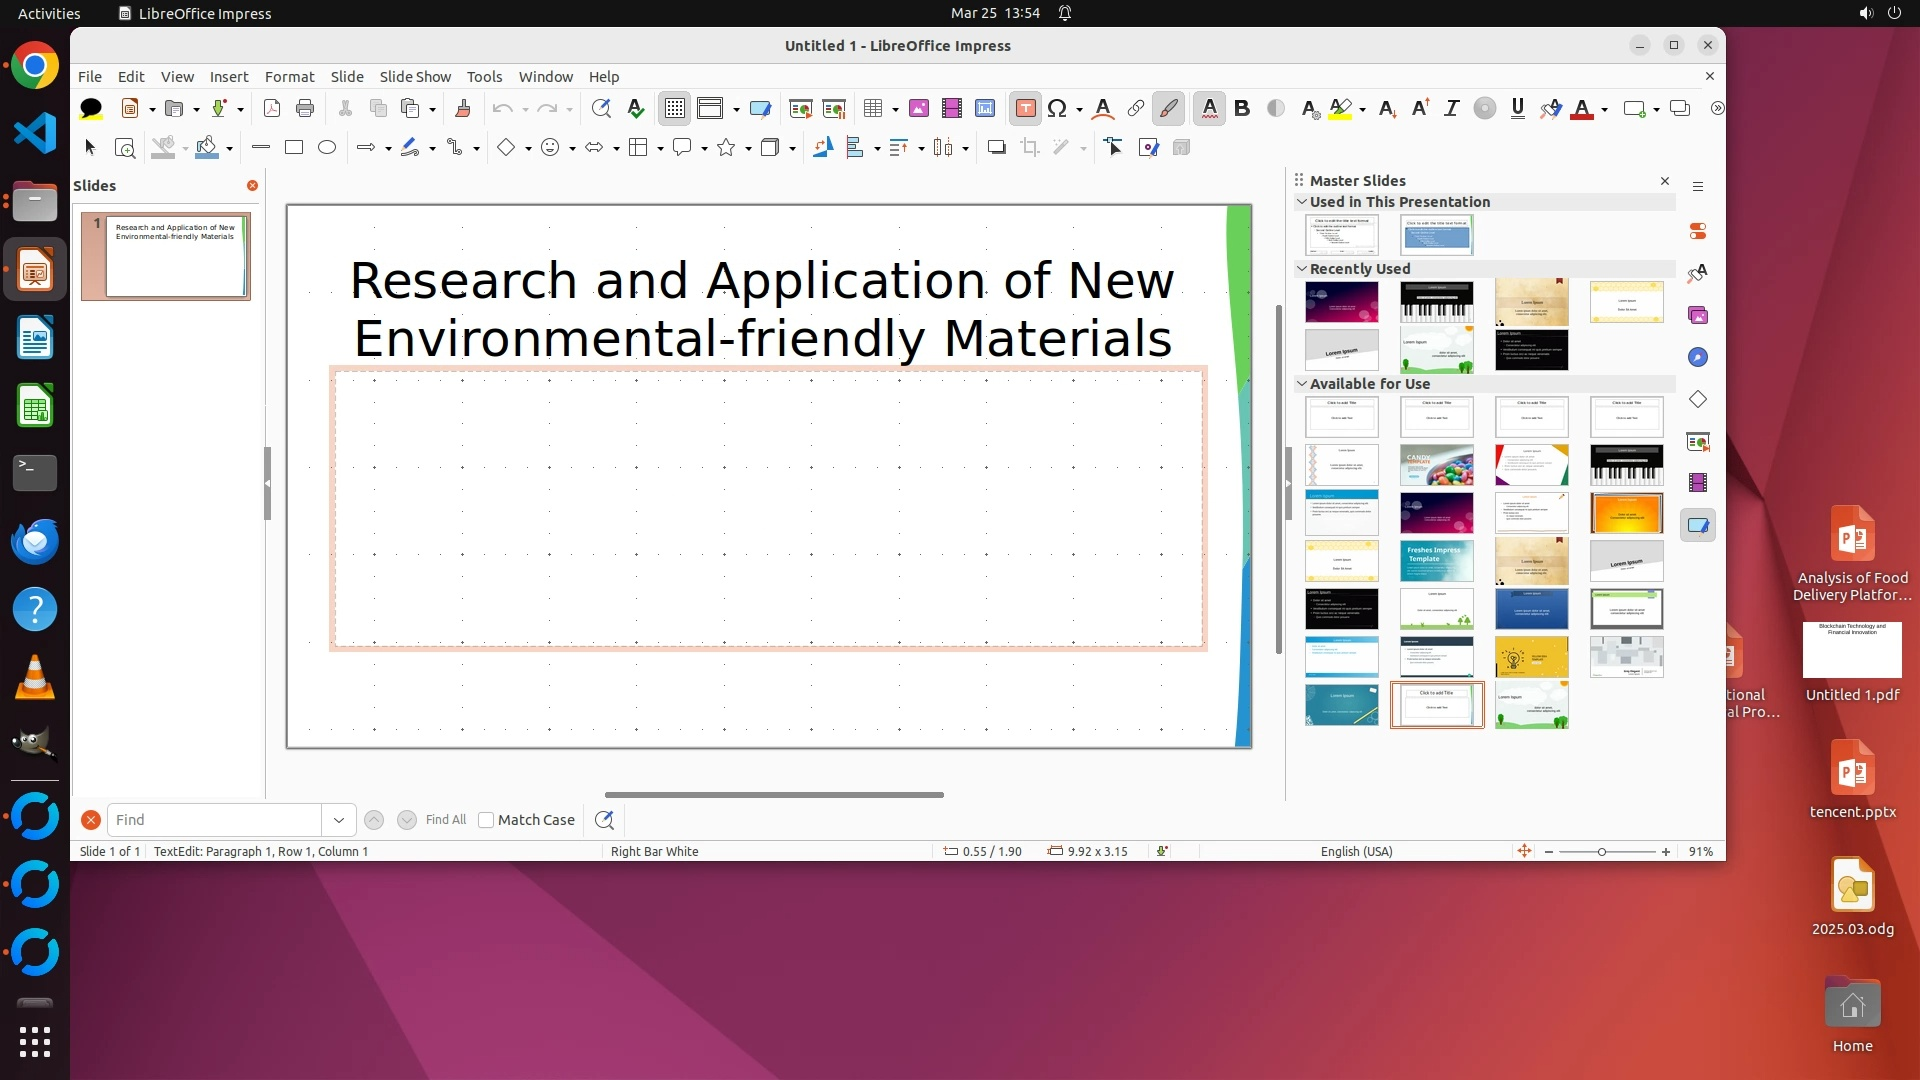Select the Candy master slide thumbnail

tap(1436, 465)
